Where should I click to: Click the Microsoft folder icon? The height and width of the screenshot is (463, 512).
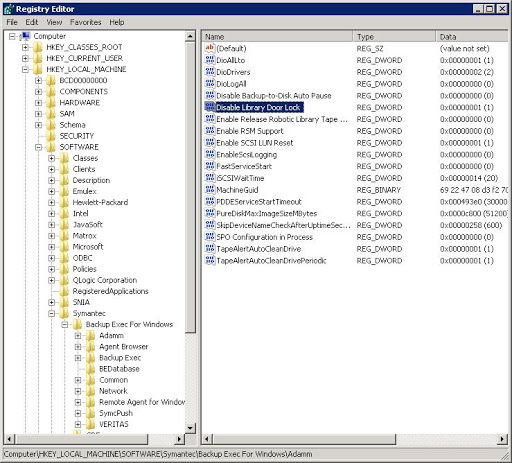pos(64,247)
